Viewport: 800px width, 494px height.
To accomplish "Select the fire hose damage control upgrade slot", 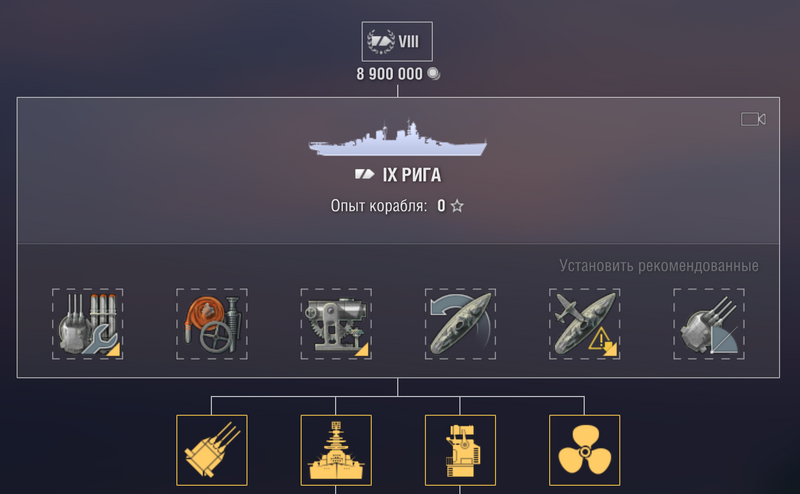I will tap(212, 324).
